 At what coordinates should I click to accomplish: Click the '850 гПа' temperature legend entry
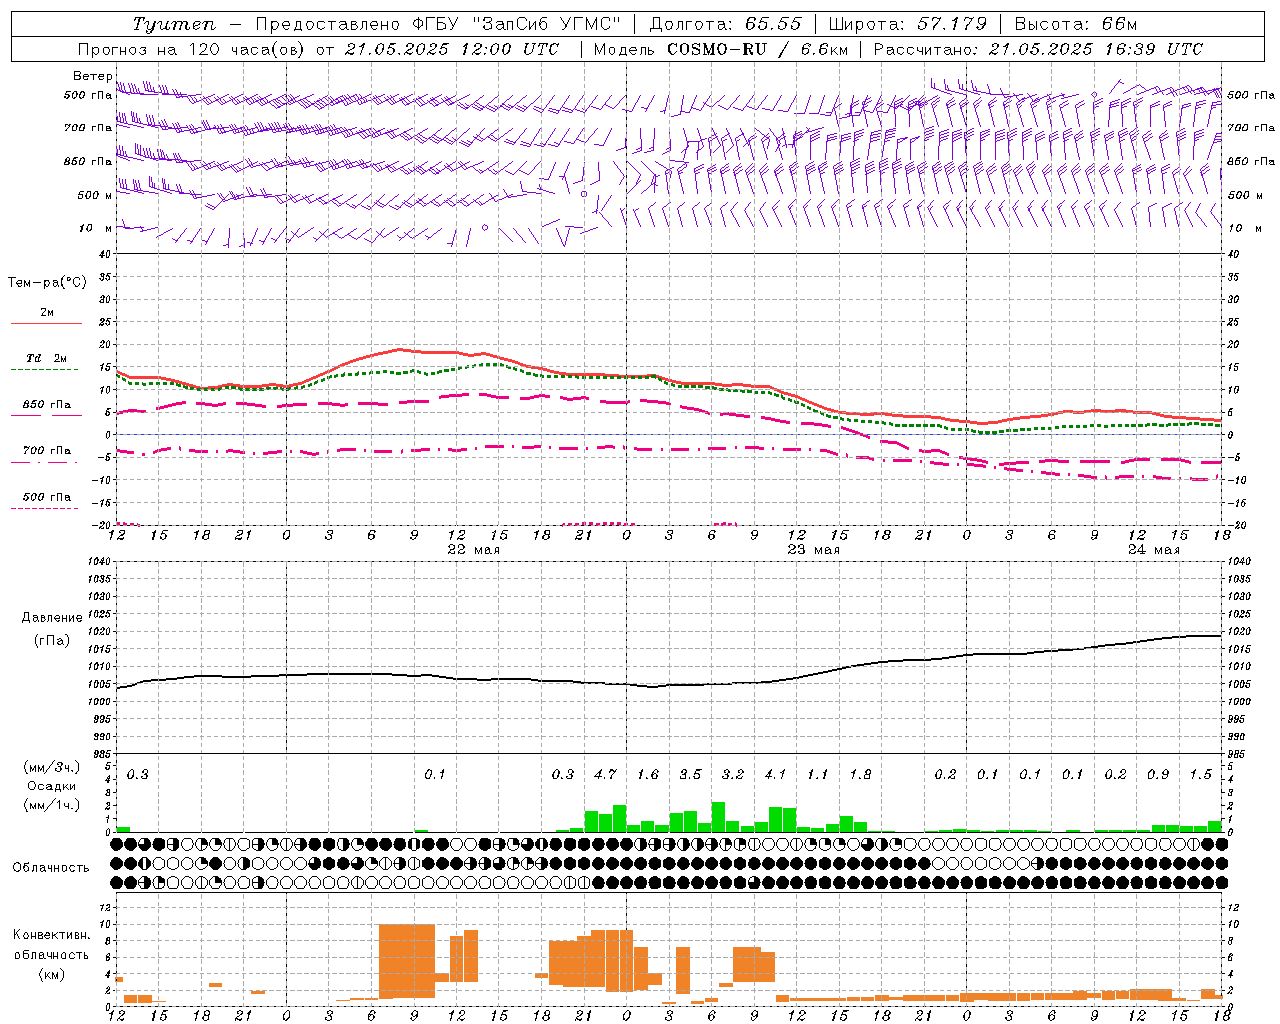(47, 405)
